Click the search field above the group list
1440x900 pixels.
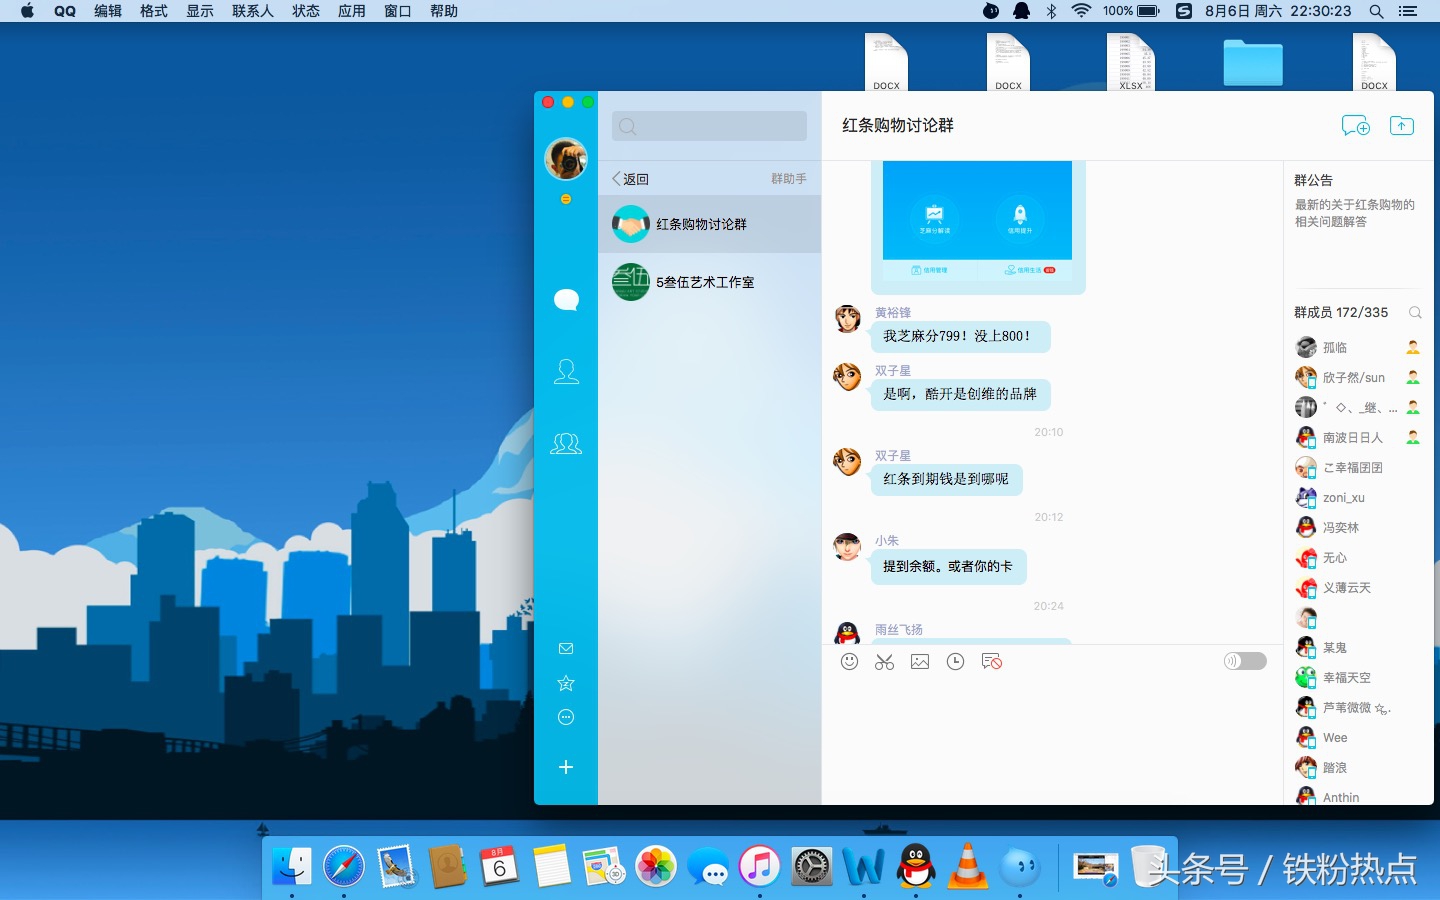pos(709,126)
